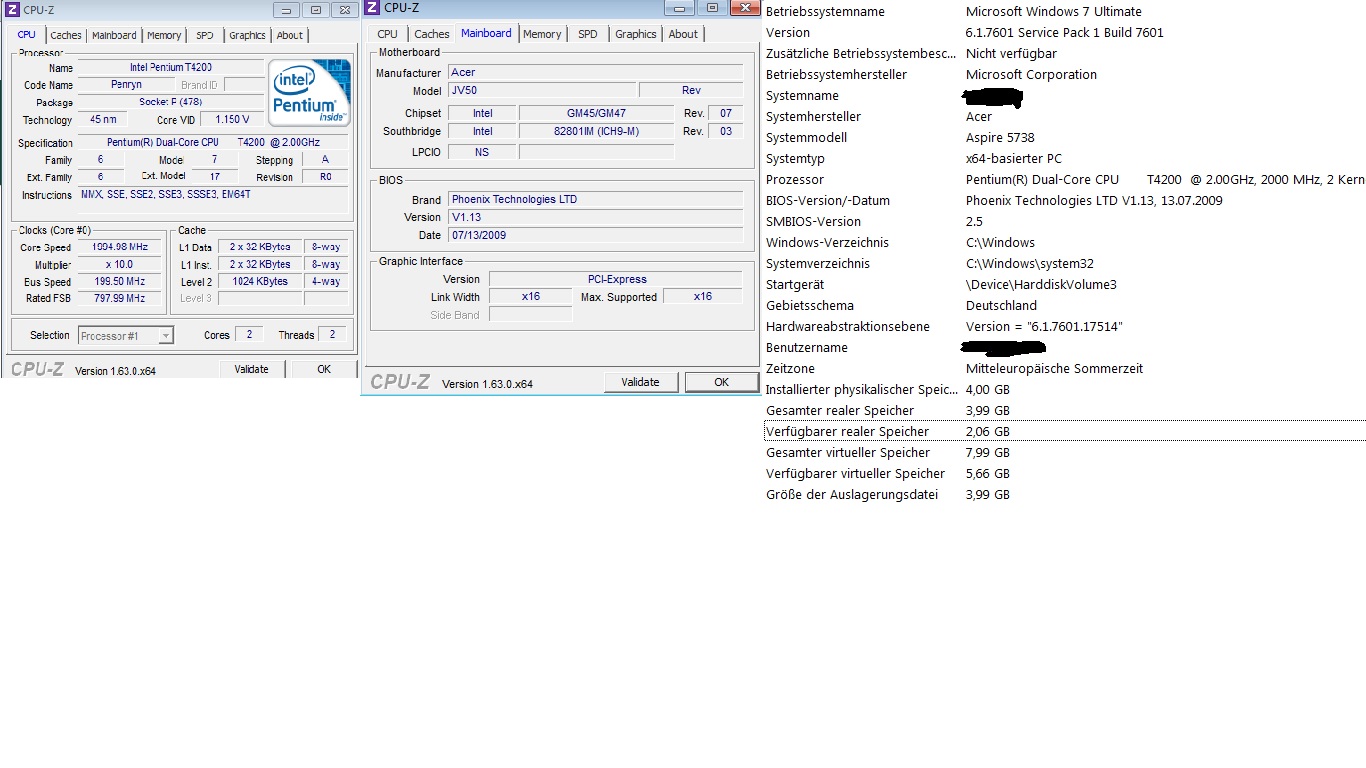Click the Level 2 cache value '1024 KBytes'

(260, 282)
